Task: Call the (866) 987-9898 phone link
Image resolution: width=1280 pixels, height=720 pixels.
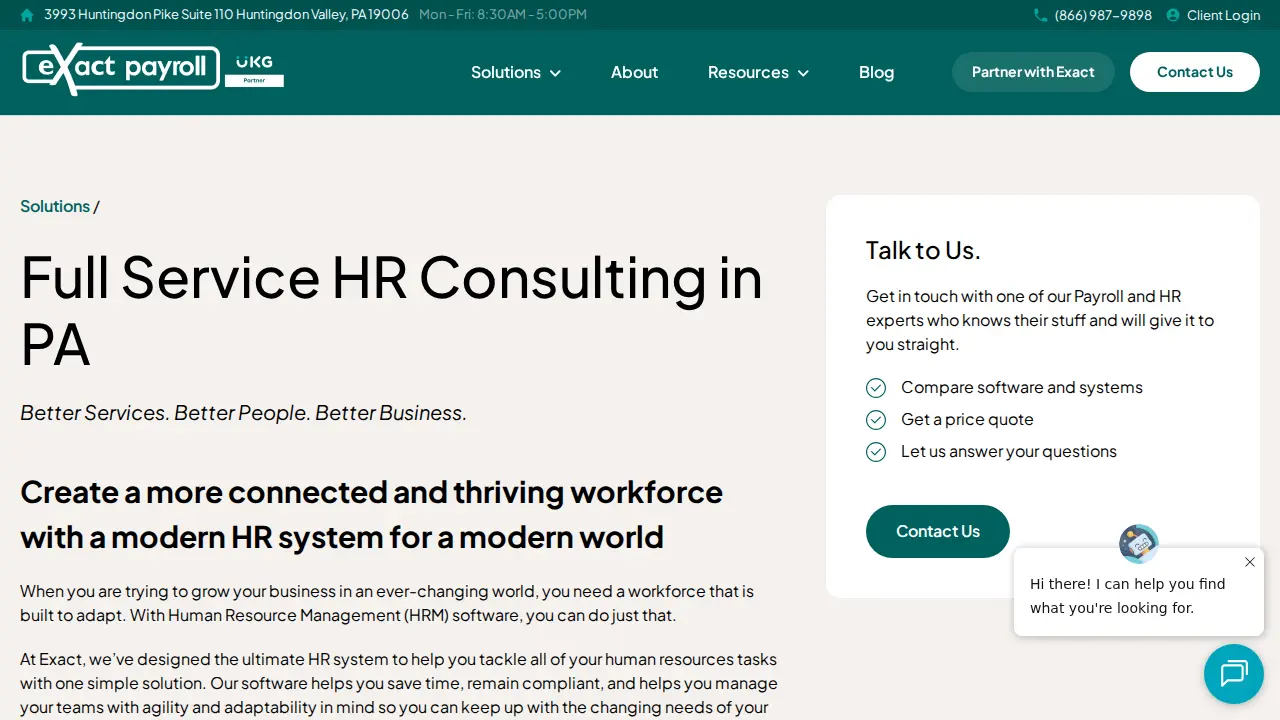Action: tap(1103, 15)
